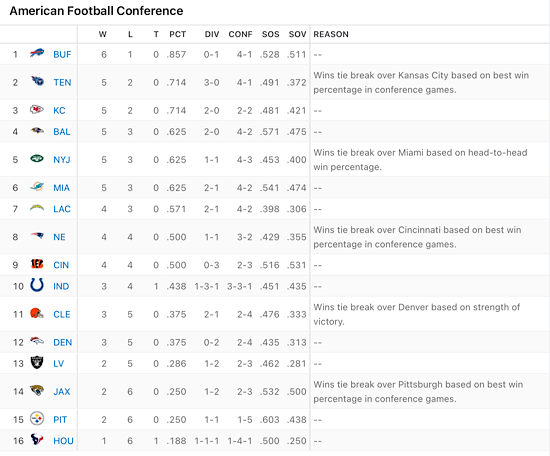Image resolution: width=550 pixels, height=456 pixels.
Task: Open the LAC team link
Action: (62, 209)
